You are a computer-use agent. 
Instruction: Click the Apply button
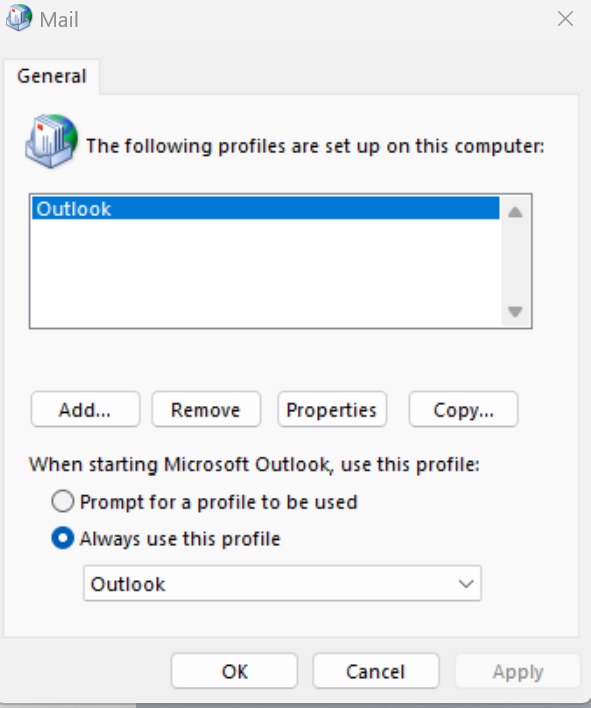[517, 671]
